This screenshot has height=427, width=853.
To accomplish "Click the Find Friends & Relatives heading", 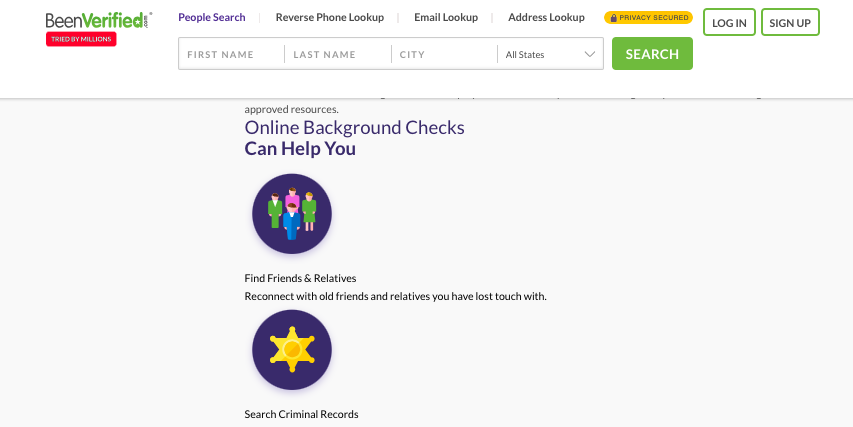I will pyautogui.click(x=300, y=278).
